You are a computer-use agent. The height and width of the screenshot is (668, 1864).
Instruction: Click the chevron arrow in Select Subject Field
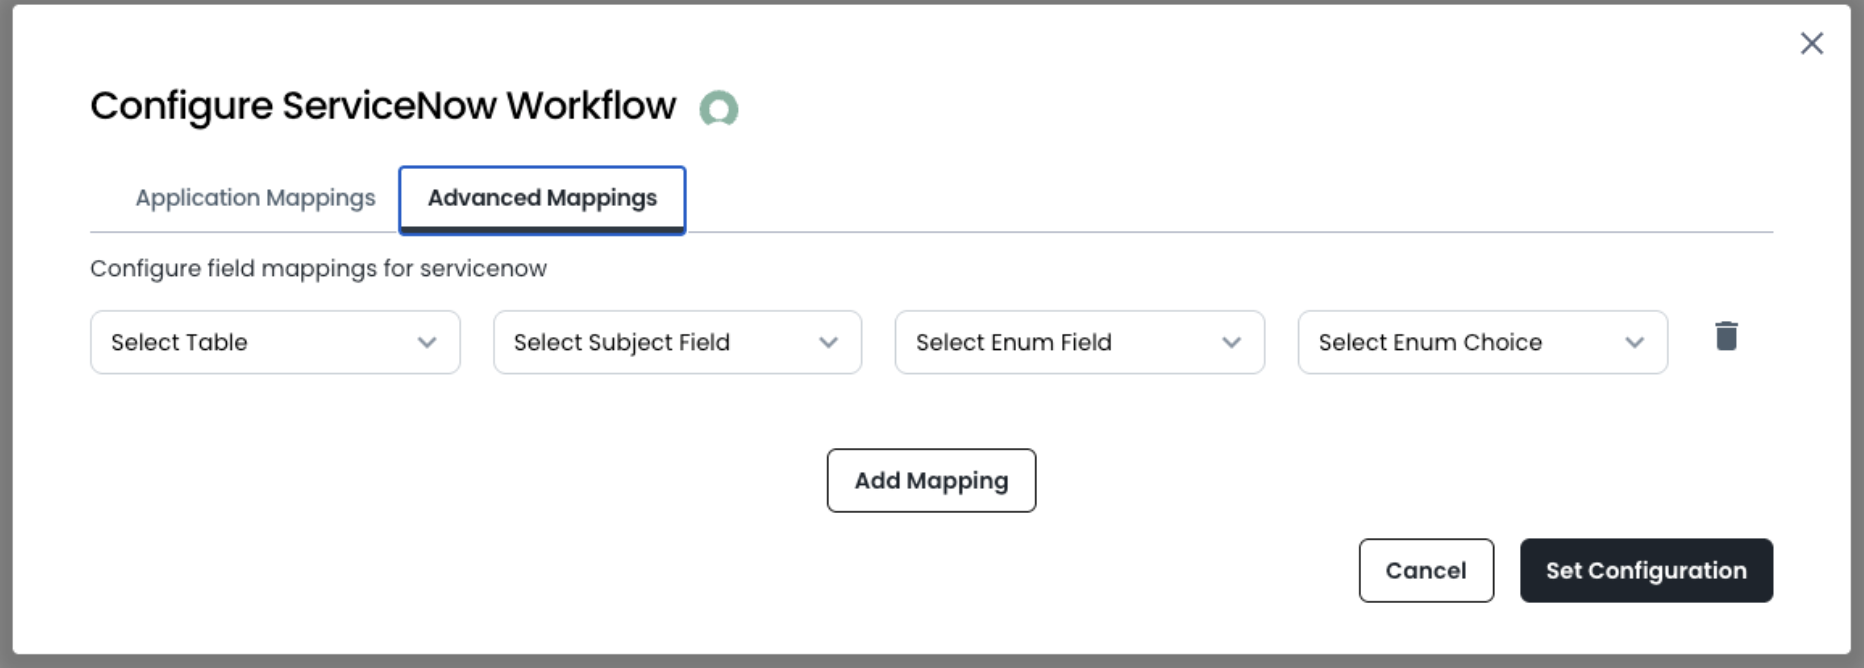(828, 342)
